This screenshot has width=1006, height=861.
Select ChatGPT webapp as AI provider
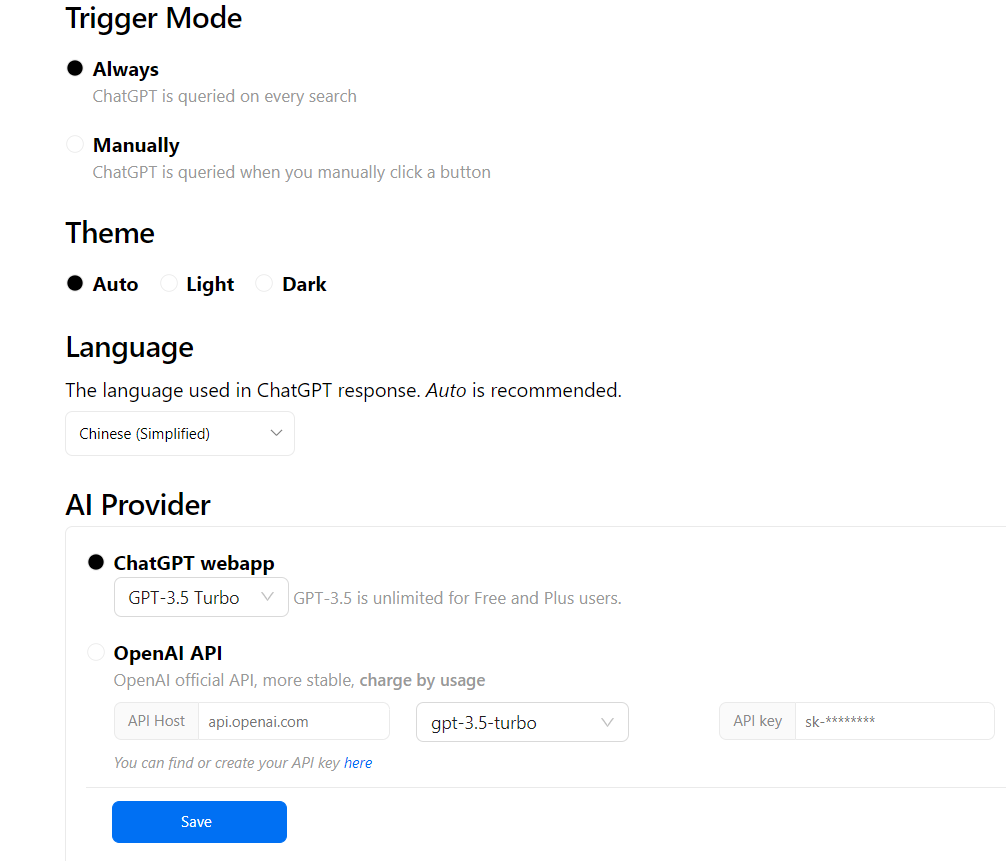point(96,562)
